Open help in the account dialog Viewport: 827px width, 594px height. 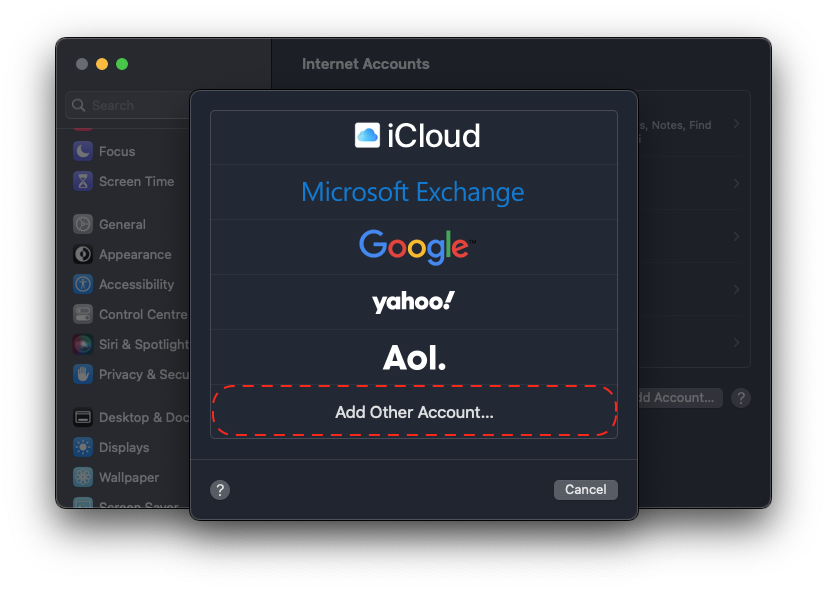pyautogui.click(x=221, y=490)
